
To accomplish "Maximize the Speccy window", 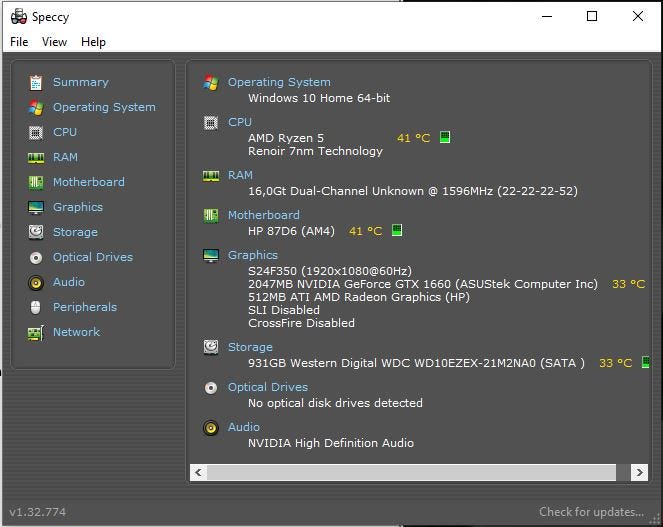I will (592, 16).
